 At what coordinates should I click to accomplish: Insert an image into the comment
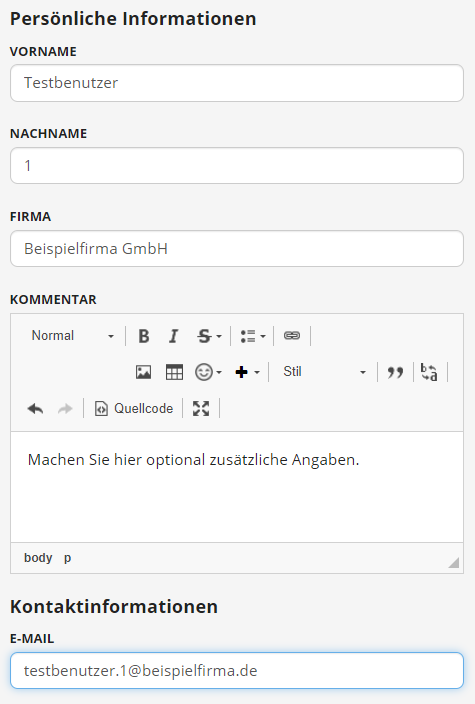pos(144,372)
